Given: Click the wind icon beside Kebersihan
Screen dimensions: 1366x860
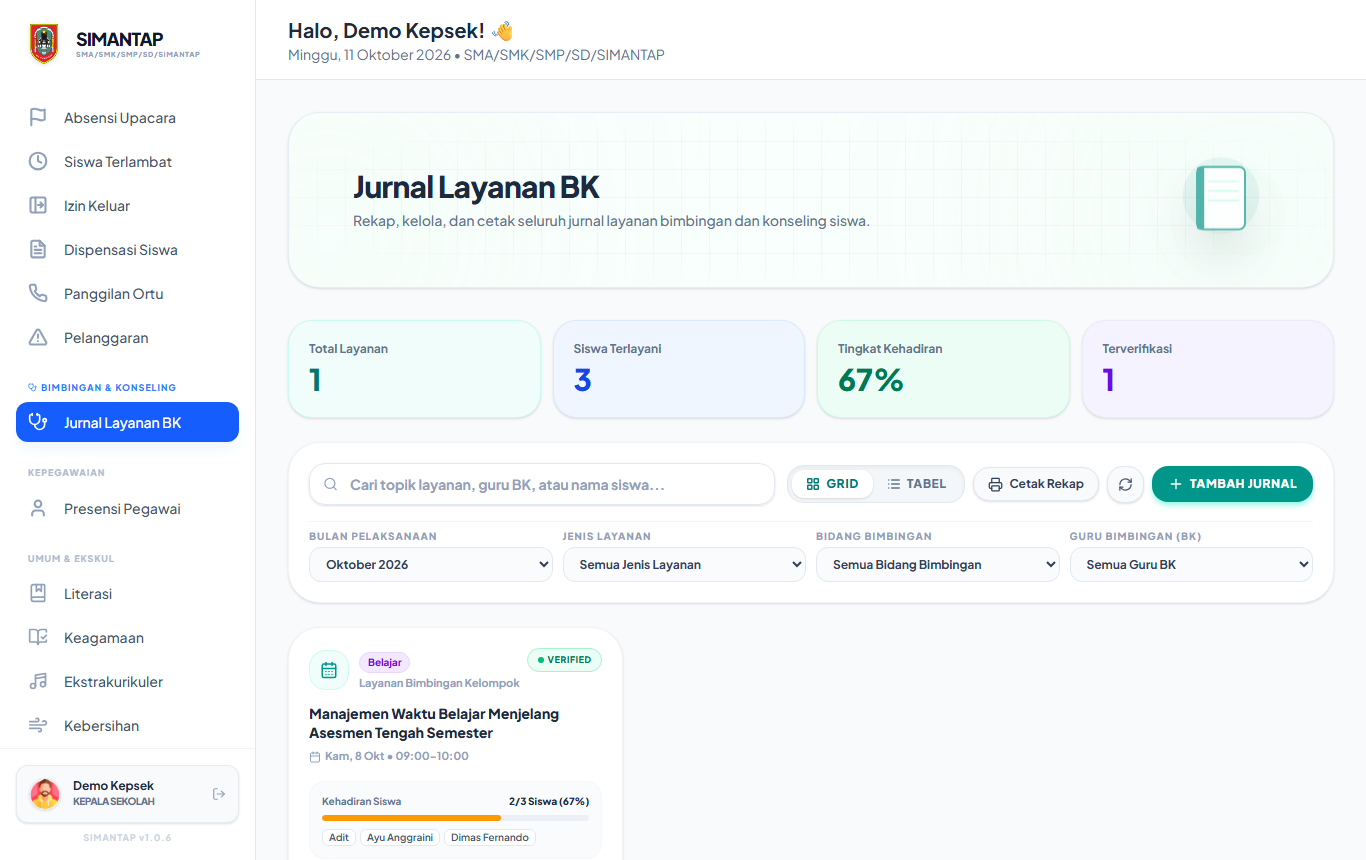Looking at the screenshot, I should (38, 726).
